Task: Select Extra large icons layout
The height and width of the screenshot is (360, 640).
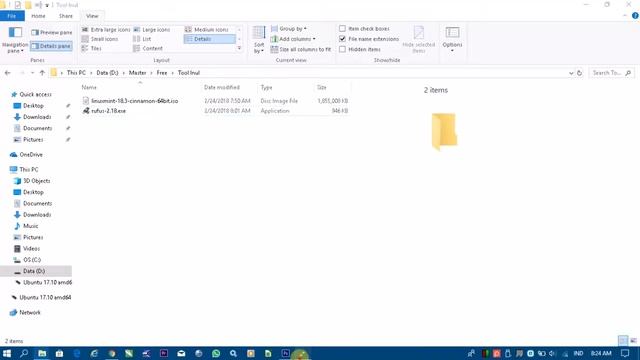Action: click(x=106, y=29)
